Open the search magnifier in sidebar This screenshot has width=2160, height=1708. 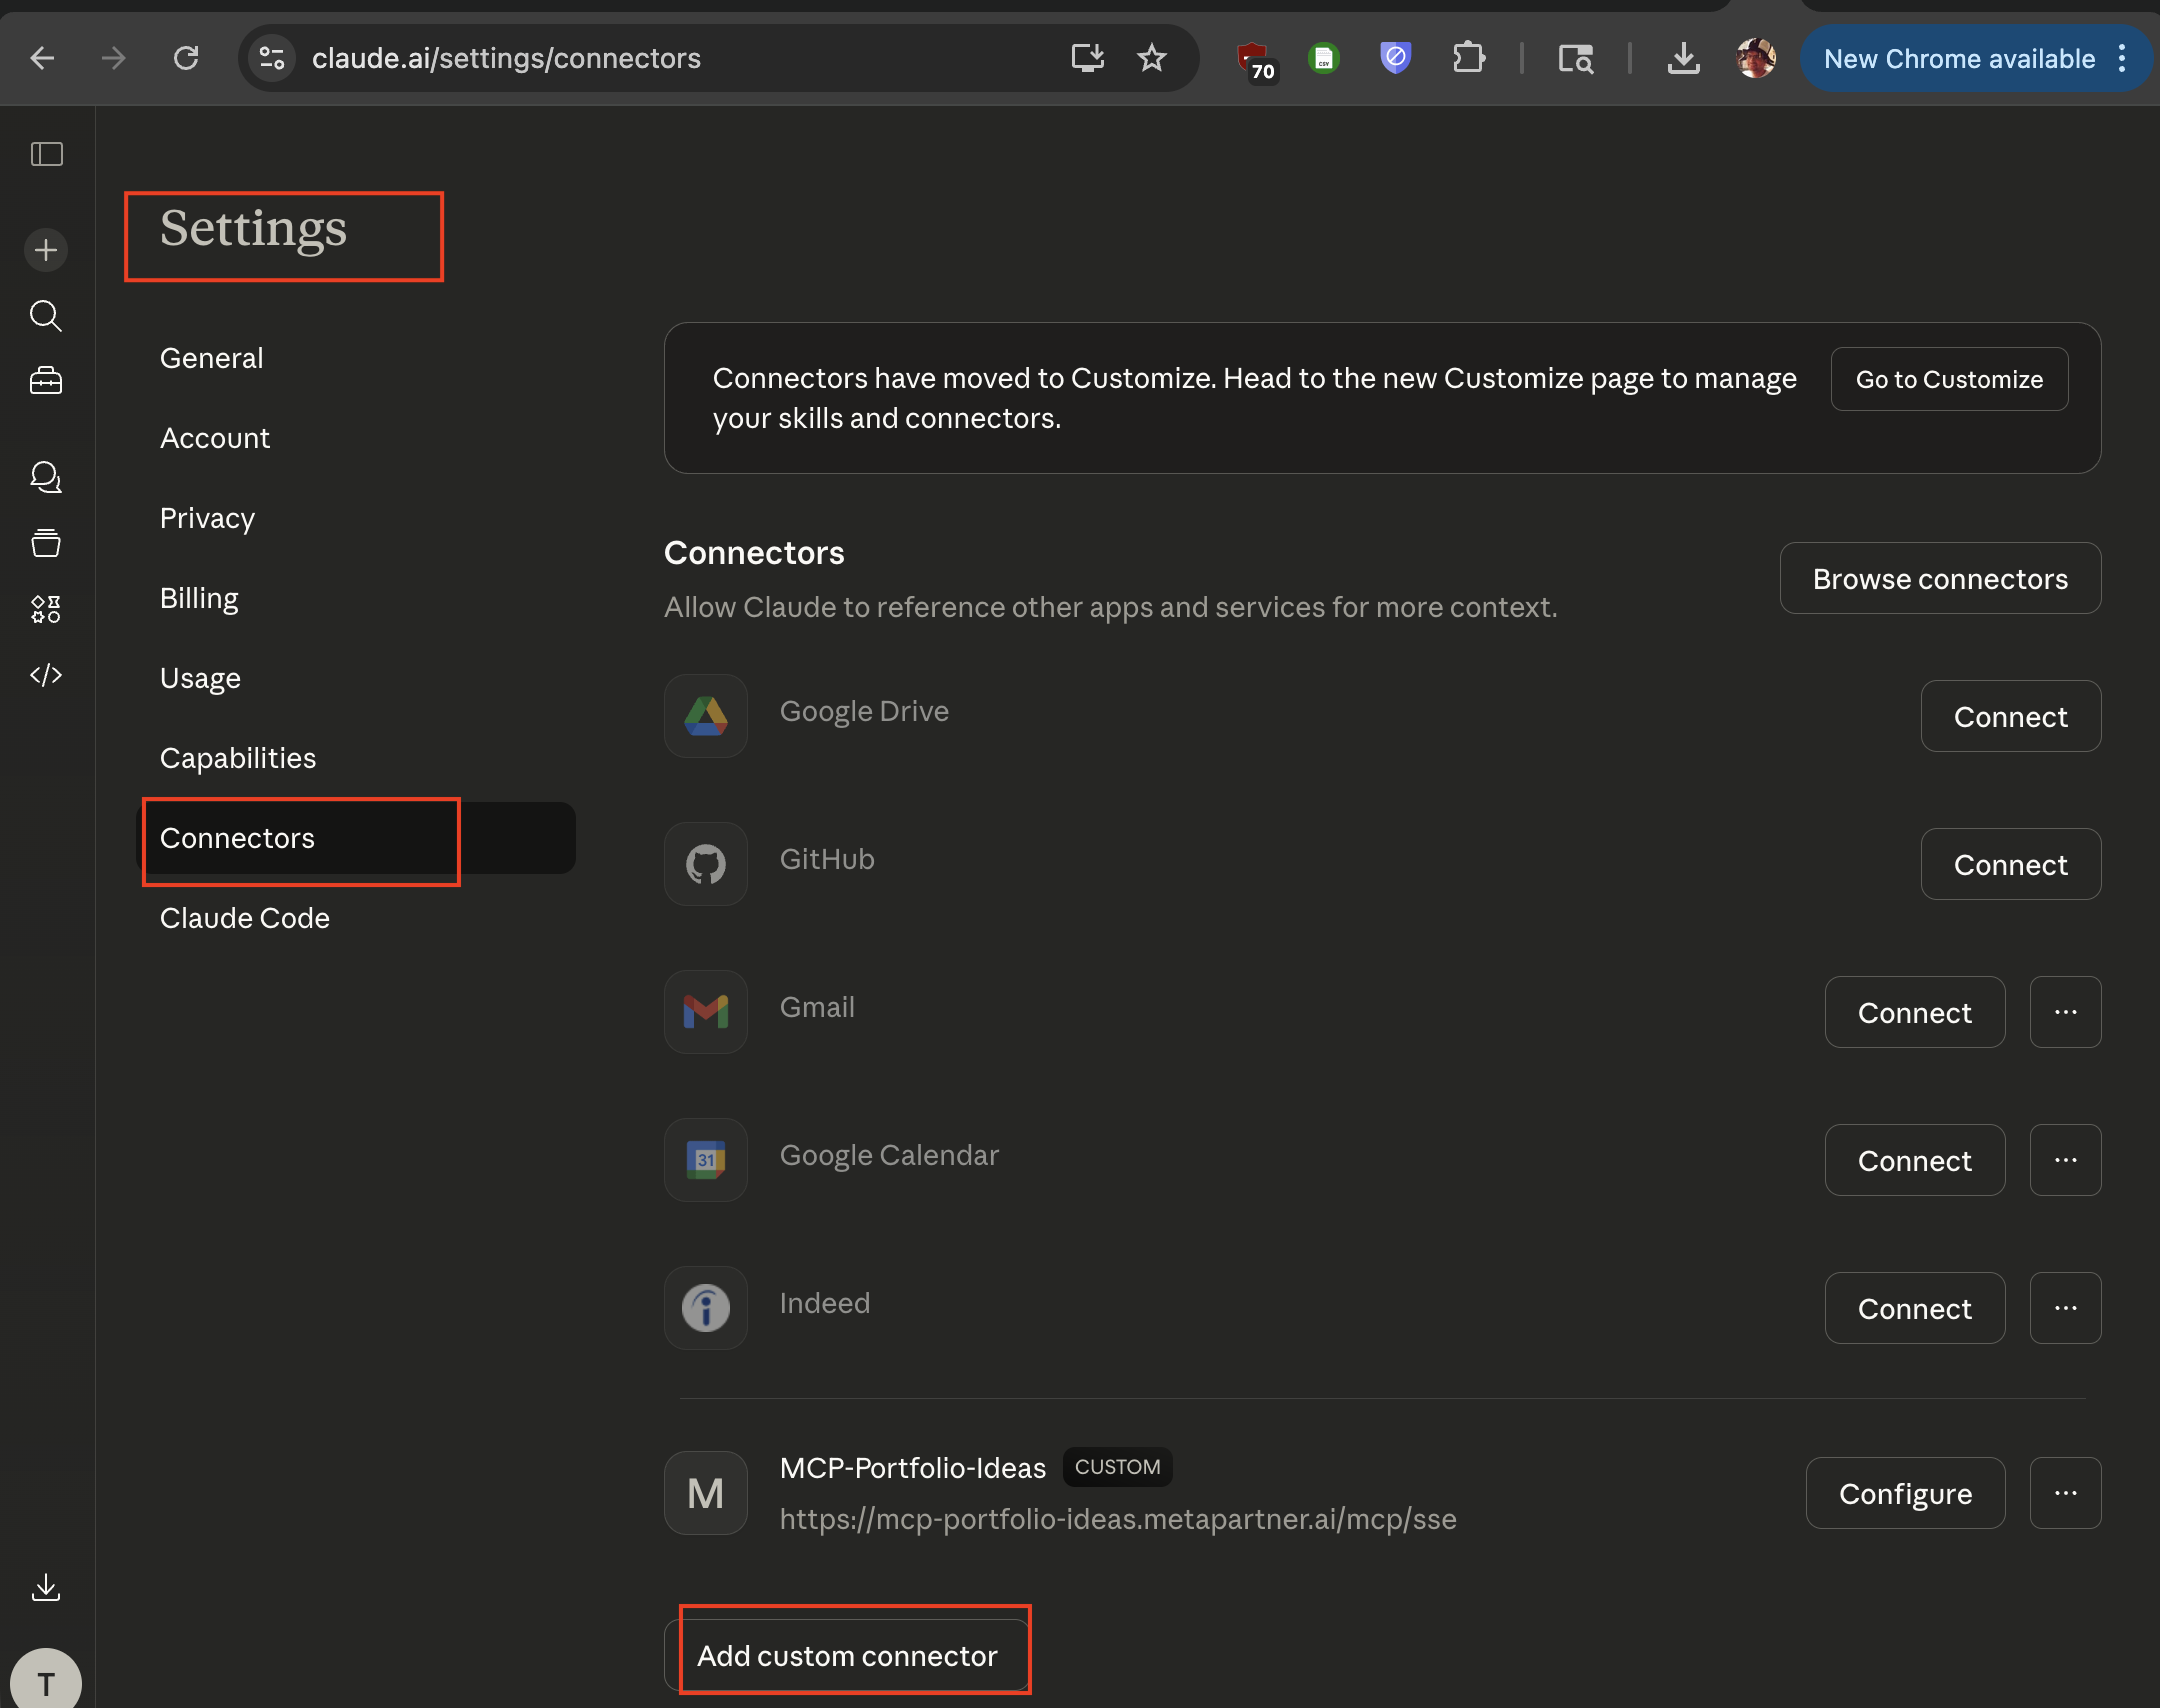click(x=46, y=315)
